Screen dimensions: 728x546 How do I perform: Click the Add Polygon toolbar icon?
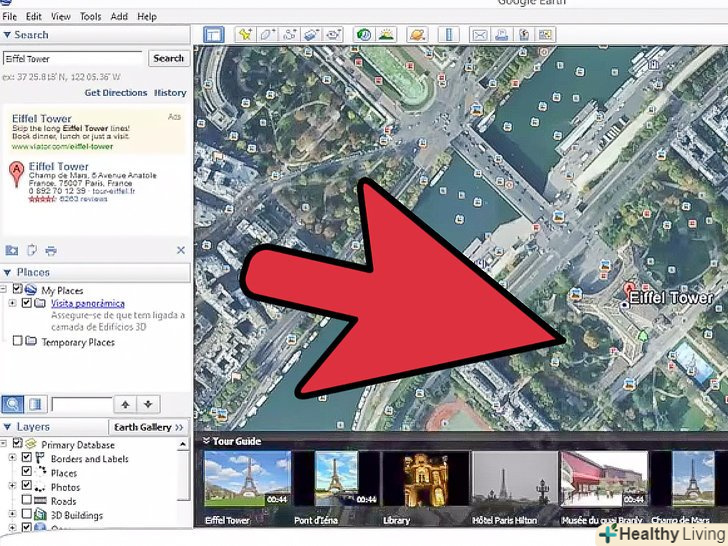pos(267,35)
